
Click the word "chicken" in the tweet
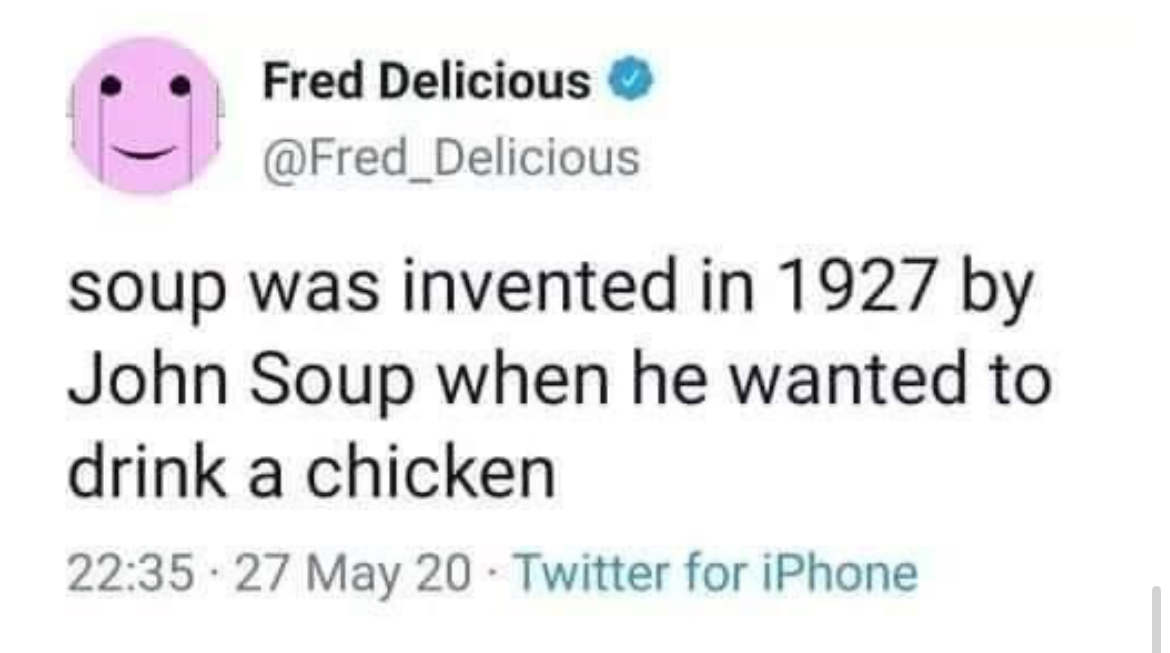[x=430, y=473]
